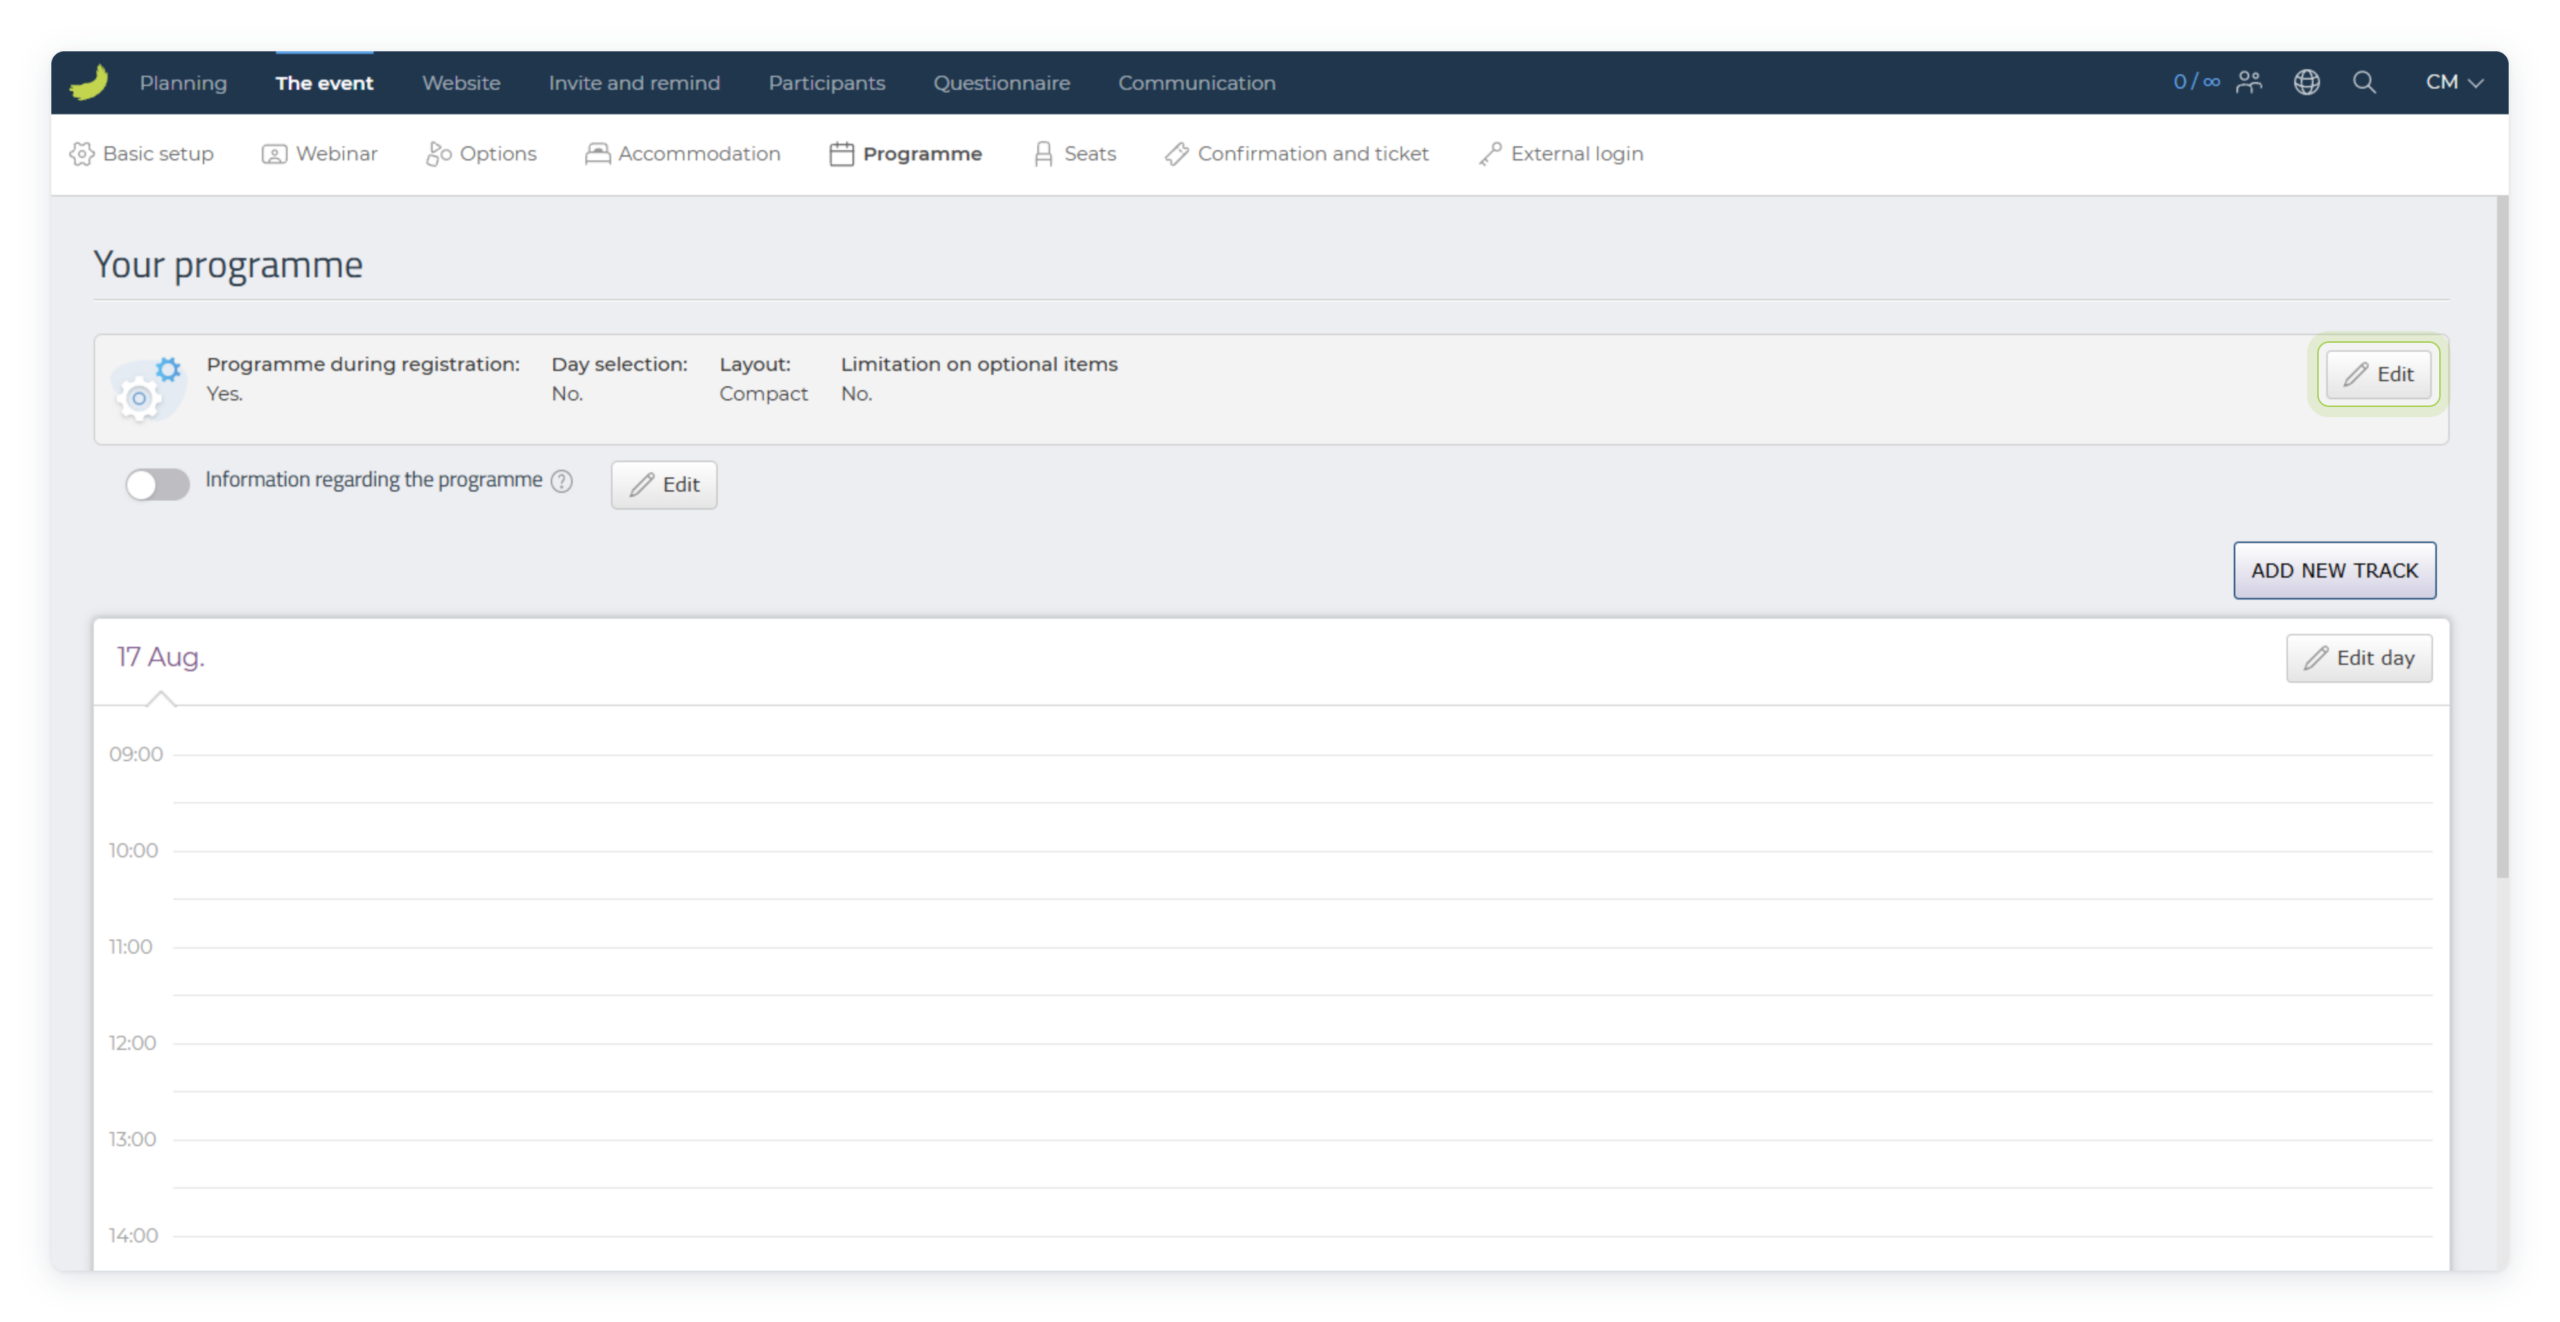
Task: Edit the programme settings panel
Action: 2378,374
